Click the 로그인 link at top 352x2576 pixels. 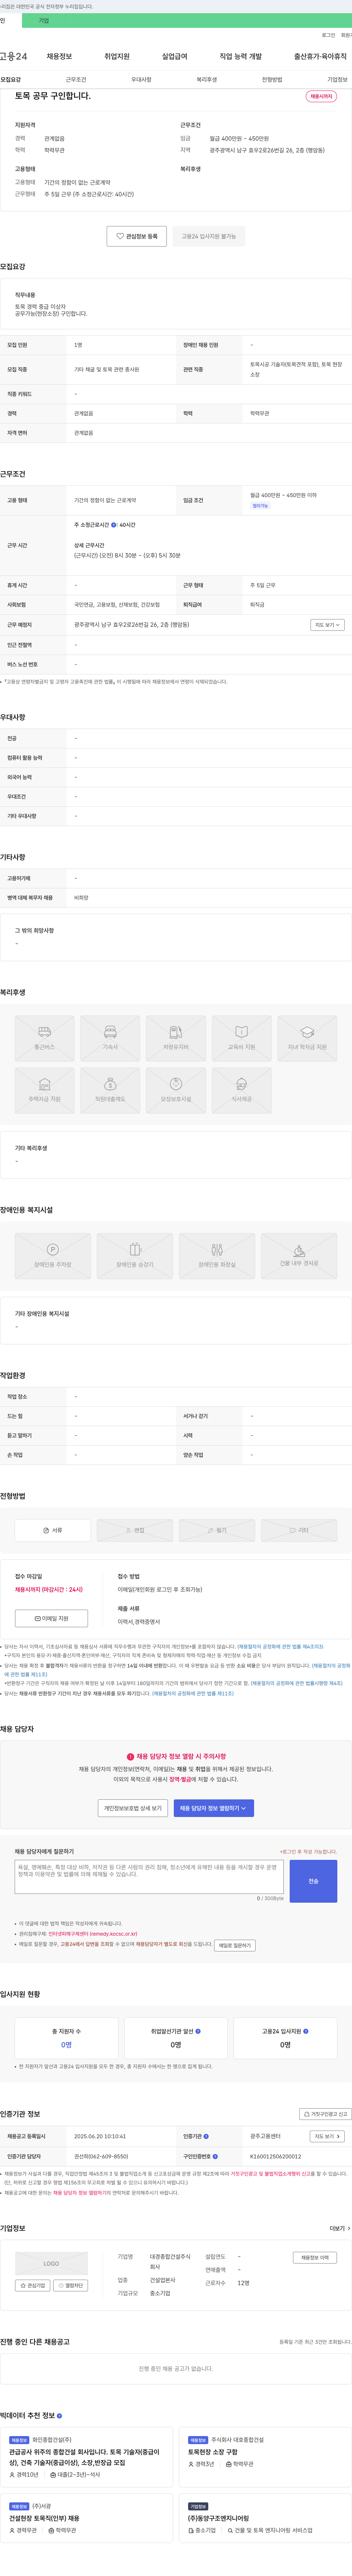point(328,35)
